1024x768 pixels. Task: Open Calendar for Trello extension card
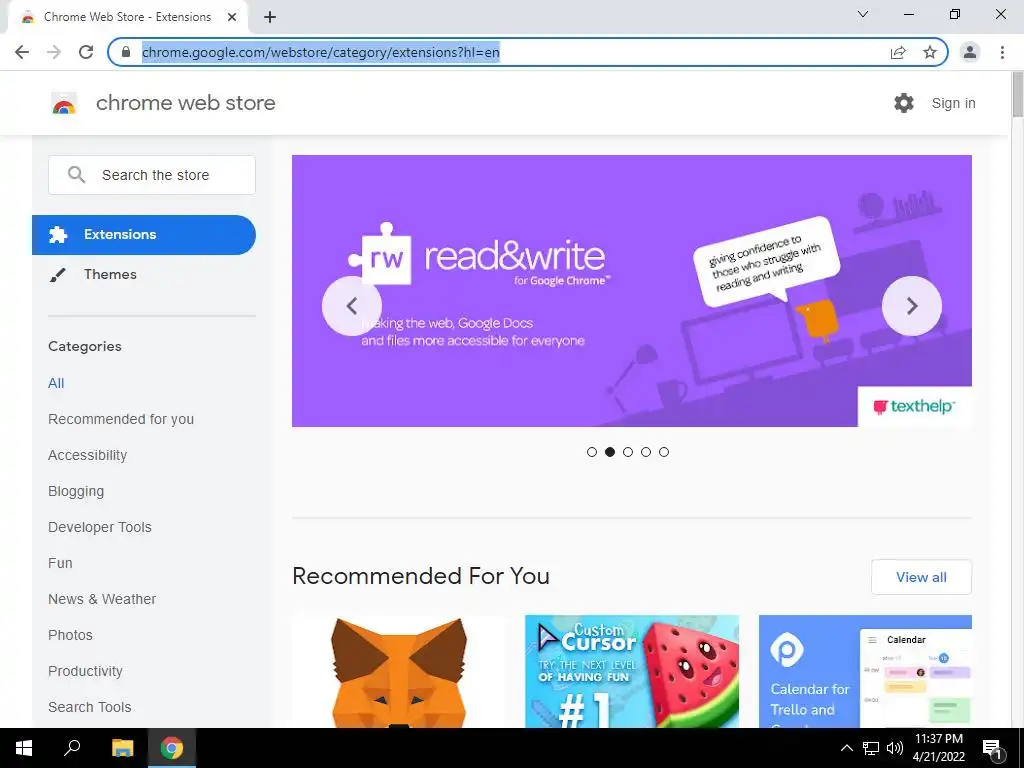[865, 671]
